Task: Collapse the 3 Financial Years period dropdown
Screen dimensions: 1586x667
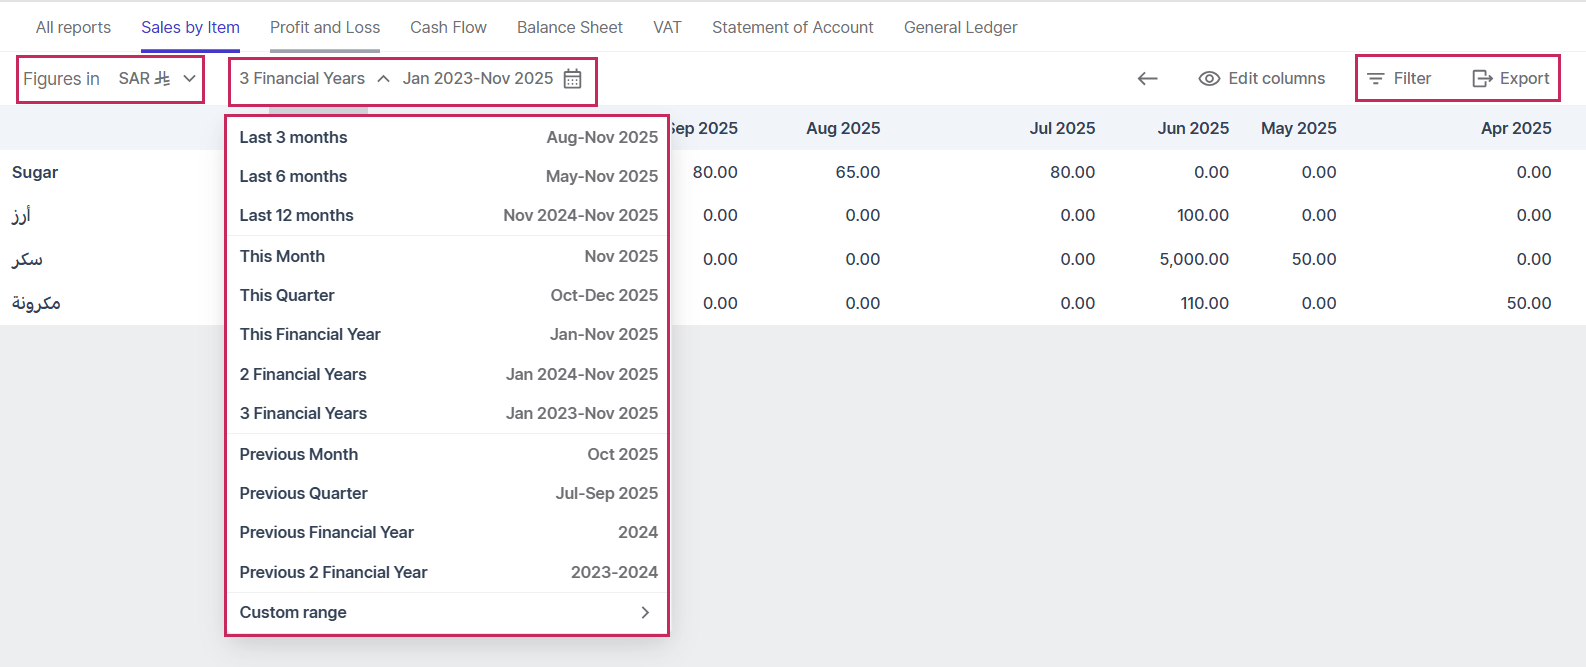Action: pyautogui.click(x=383, y=79)
